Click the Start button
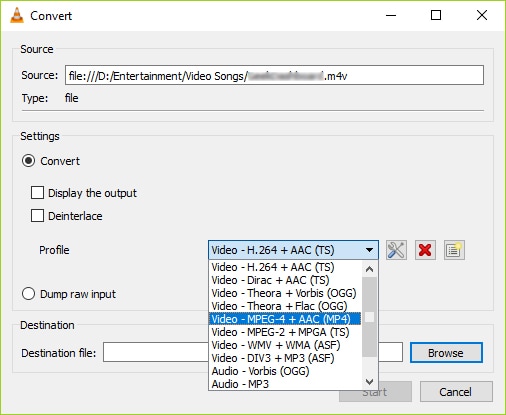Viewport: 506px width, 415px height. point(375,392)
